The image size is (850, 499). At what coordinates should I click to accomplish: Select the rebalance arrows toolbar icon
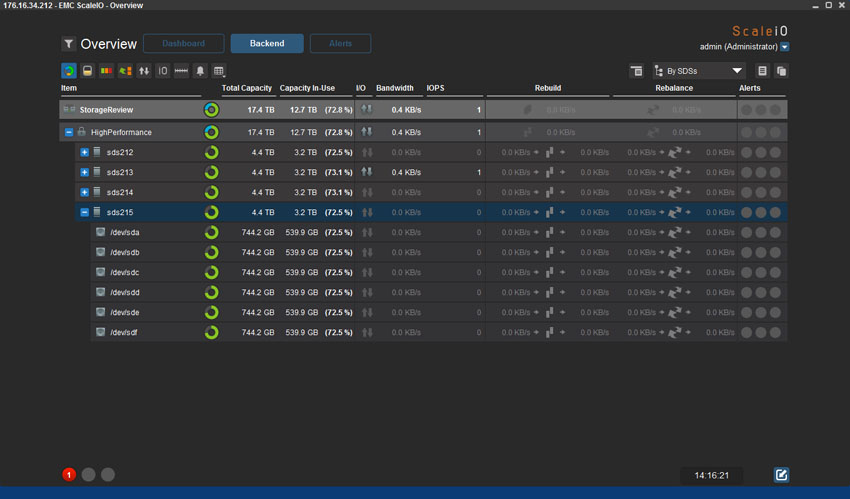(x=125, y=71)
